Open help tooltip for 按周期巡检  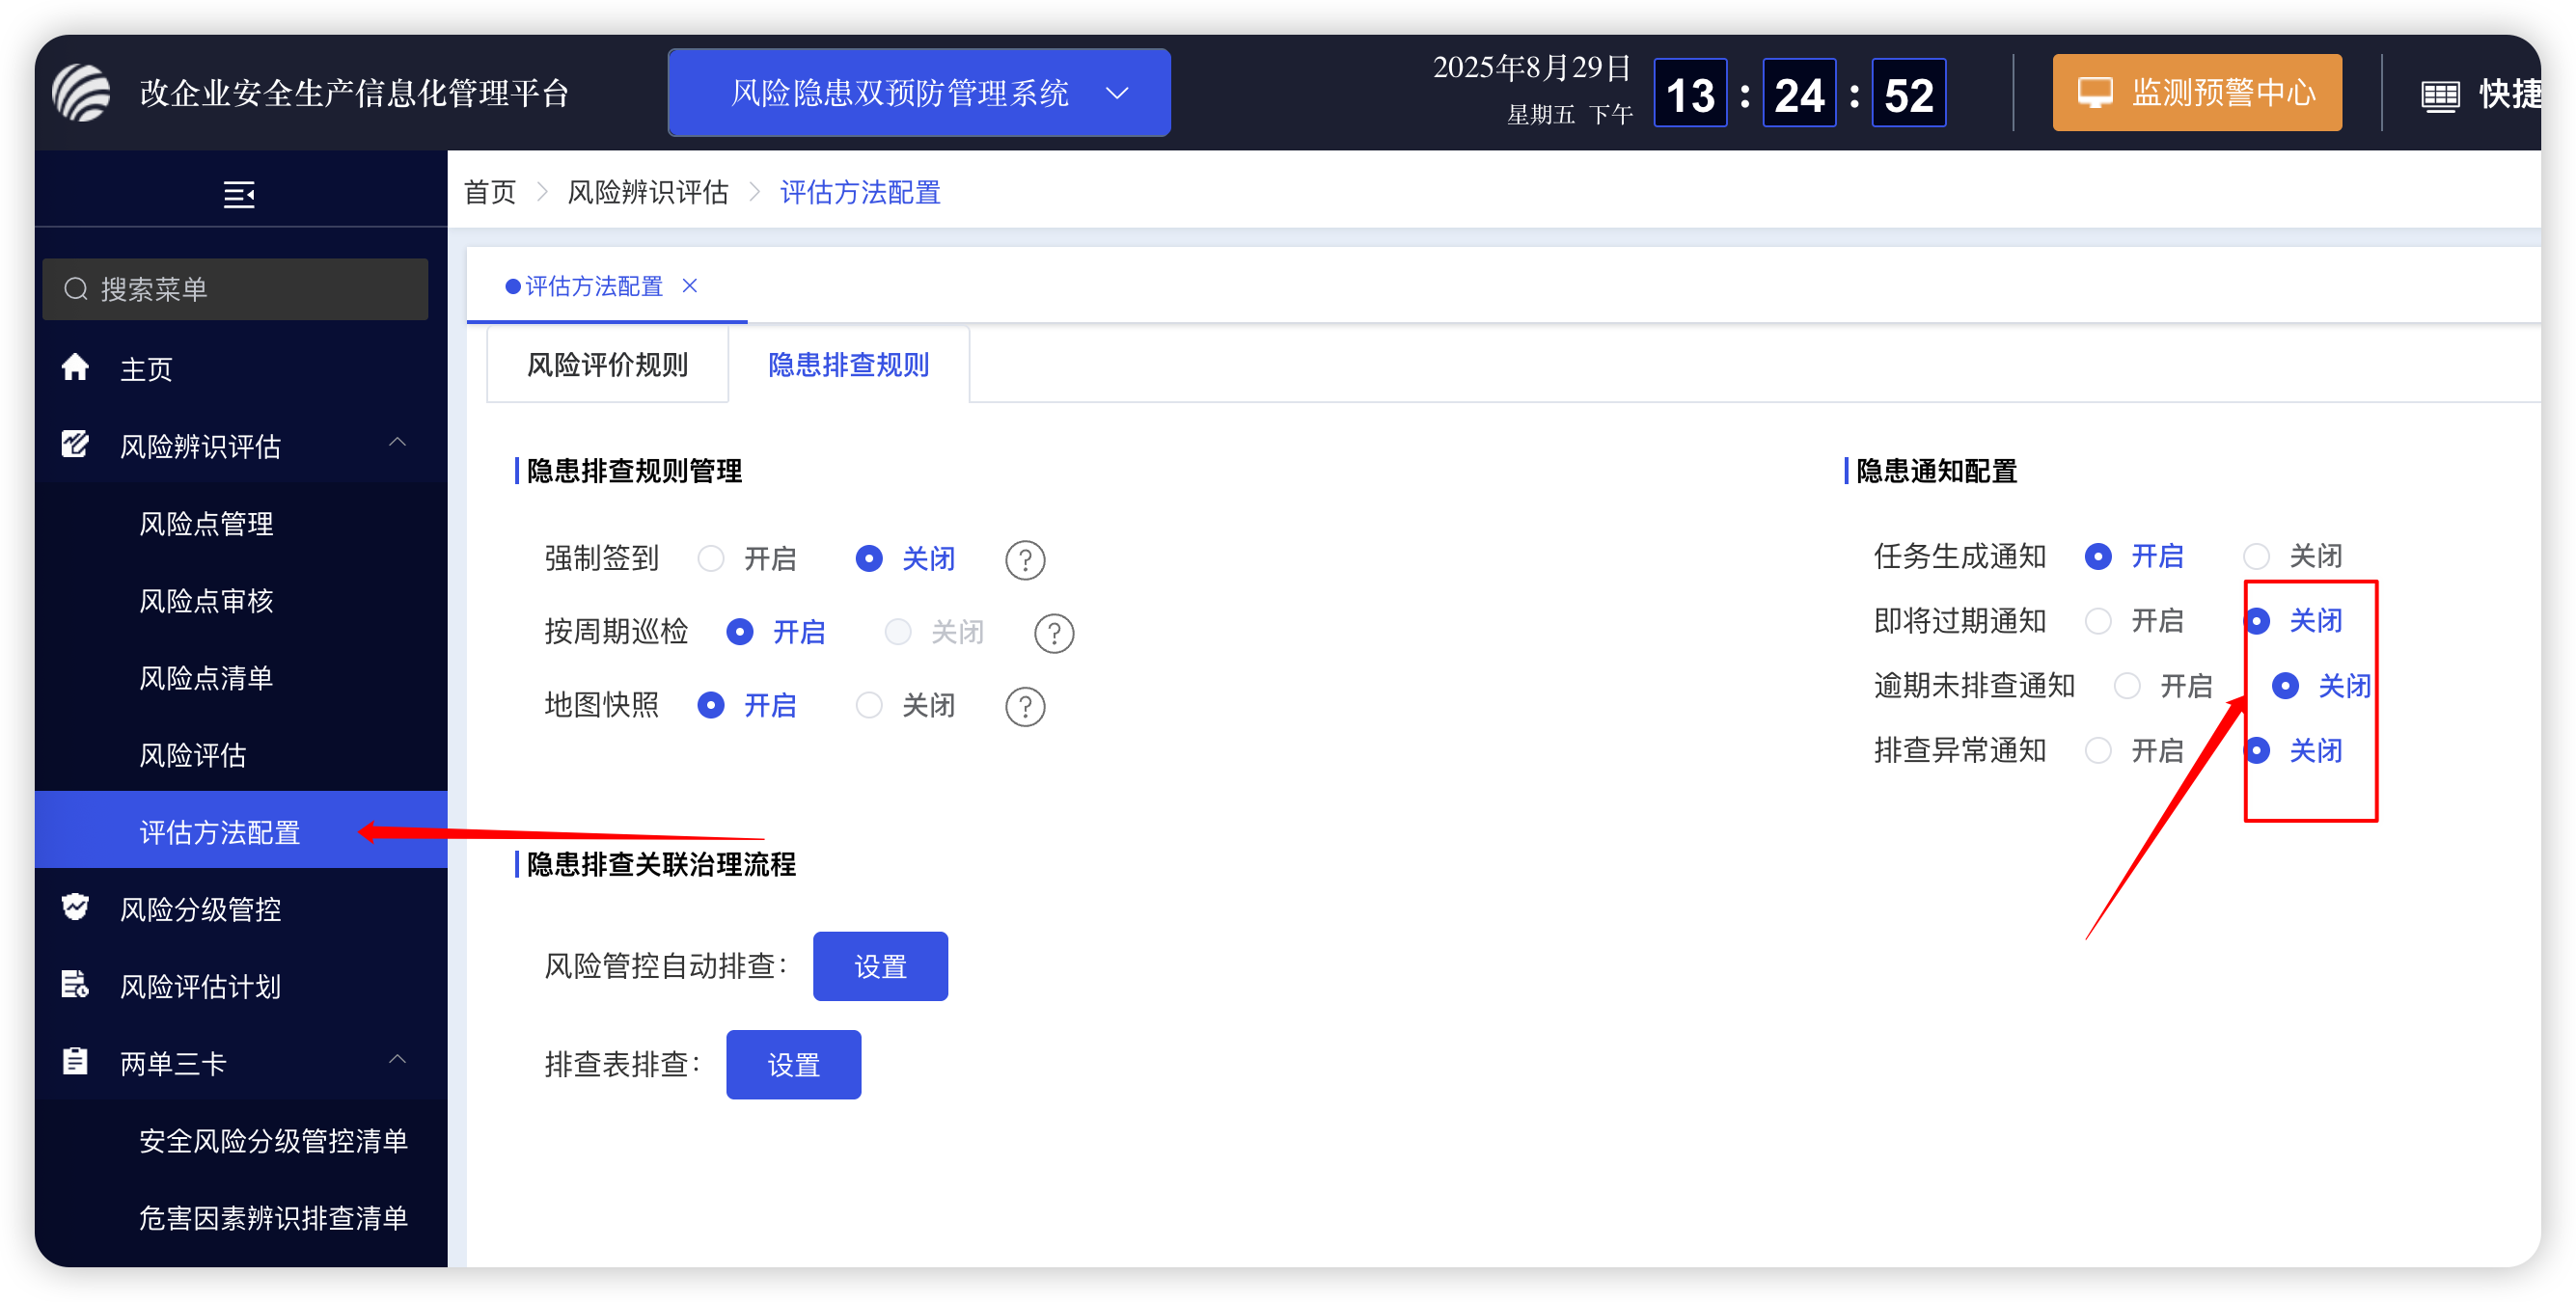1054,633
